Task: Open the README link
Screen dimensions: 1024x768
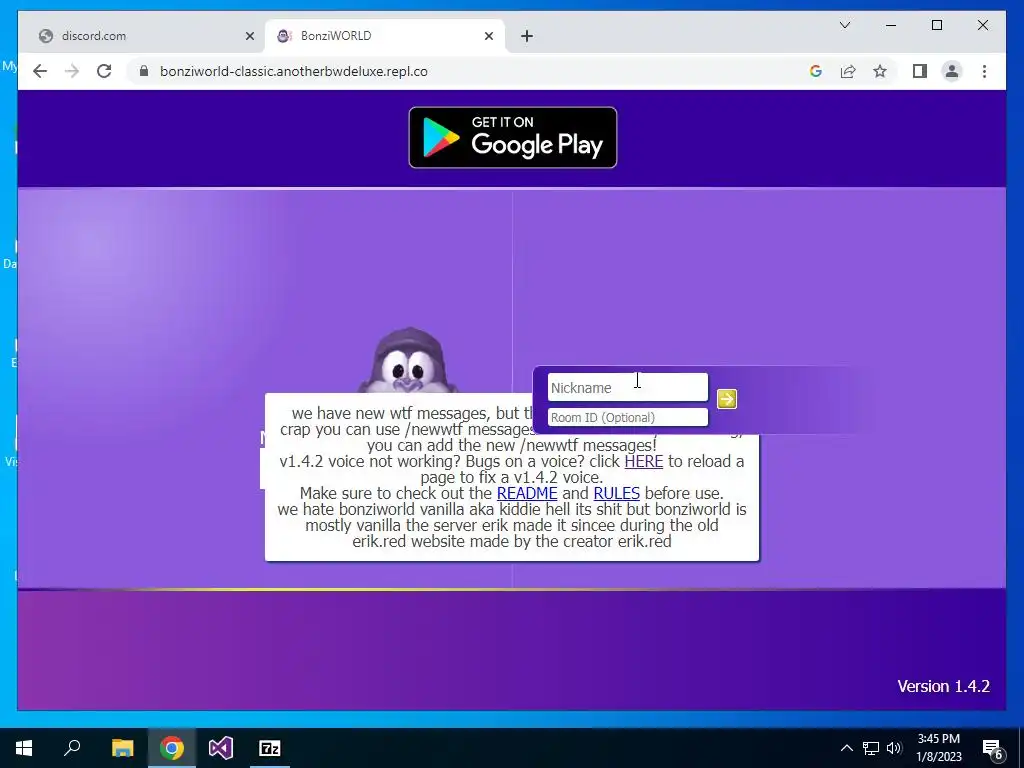Action: click(x=527, y=493)
